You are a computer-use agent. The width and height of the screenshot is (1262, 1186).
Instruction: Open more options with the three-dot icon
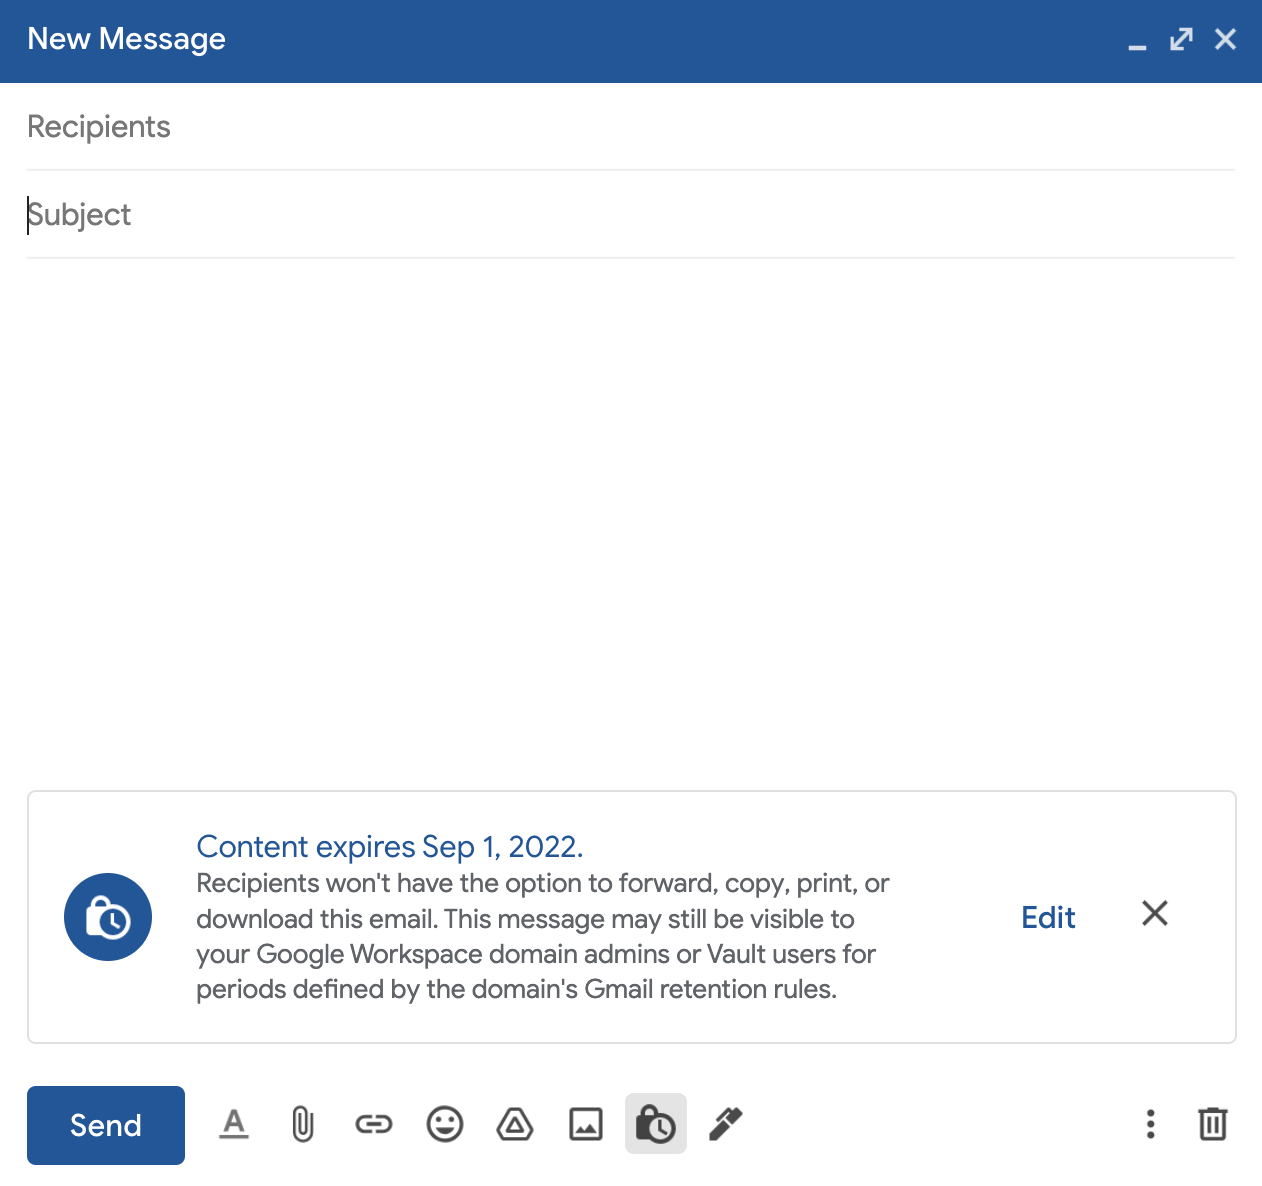(x=1150, y=1124)
